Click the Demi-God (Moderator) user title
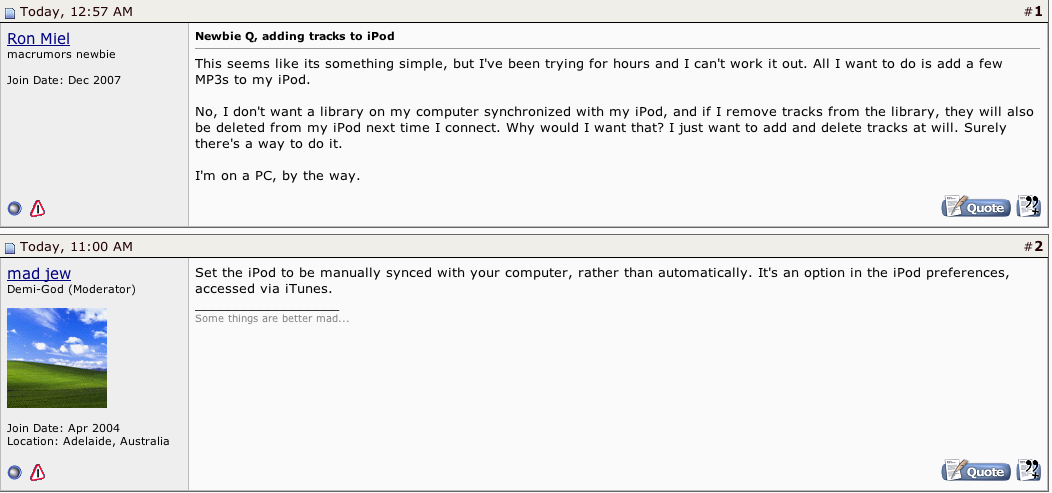This screenshot has height=493, width=1052. click(71, 290)
